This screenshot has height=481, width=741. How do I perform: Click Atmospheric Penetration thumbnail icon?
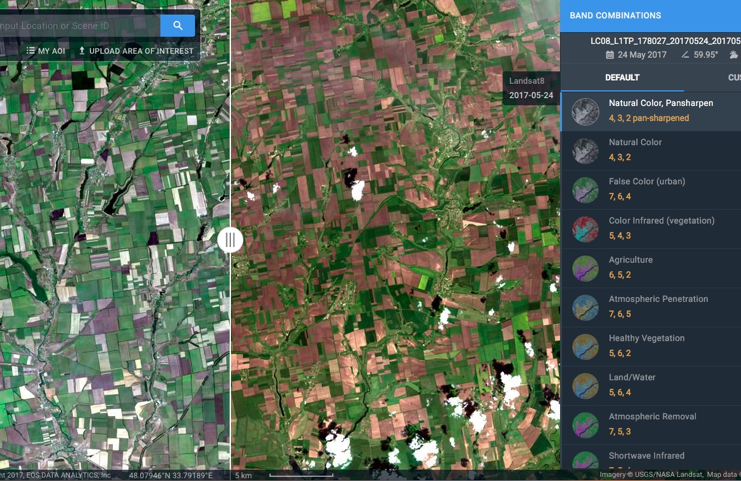[585, 308]
